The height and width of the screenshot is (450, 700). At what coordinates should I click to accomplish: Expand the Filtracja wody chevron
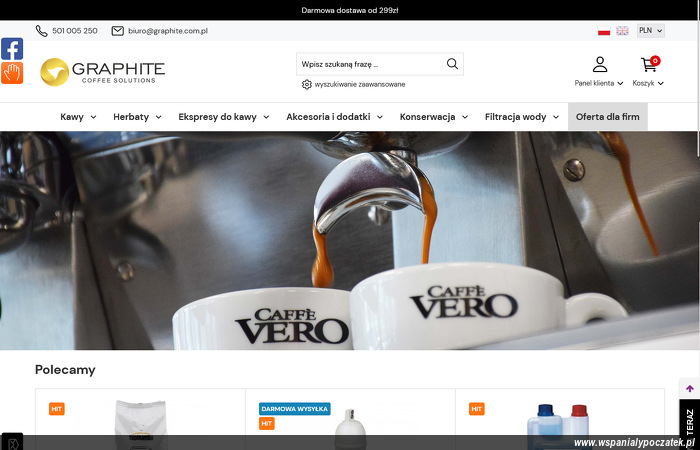[556, 117]
